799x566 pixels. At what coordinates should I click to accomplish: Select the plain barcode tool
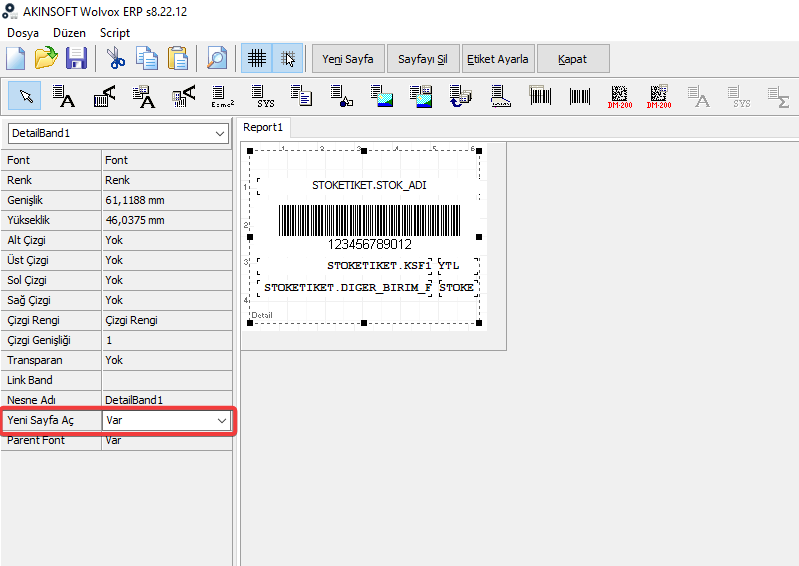[580, 96]
